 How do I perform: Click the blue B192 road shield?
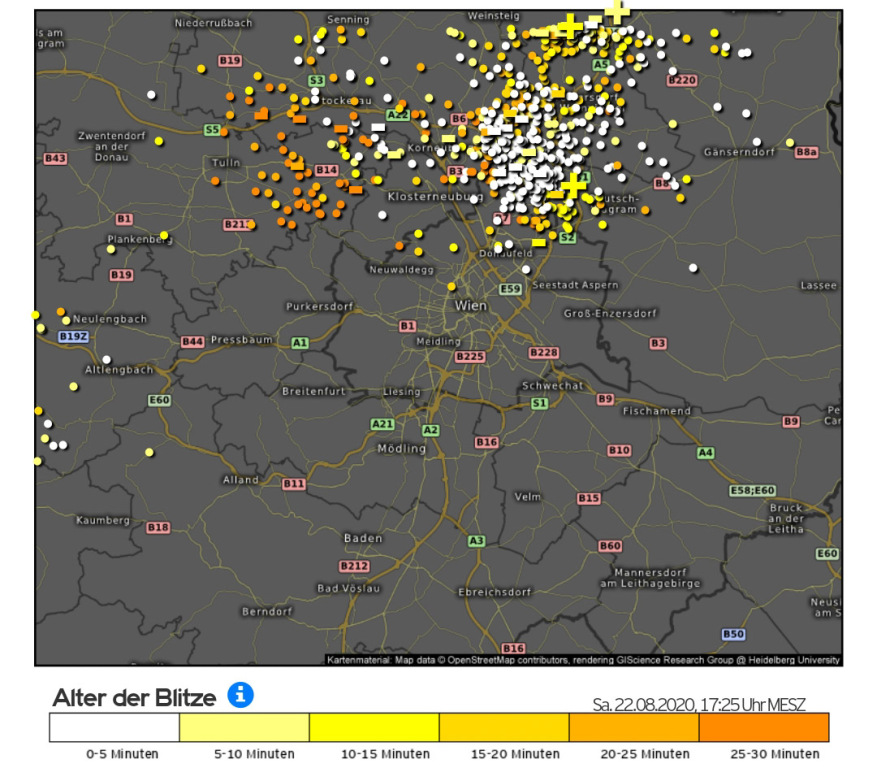[x=73, y=338]
